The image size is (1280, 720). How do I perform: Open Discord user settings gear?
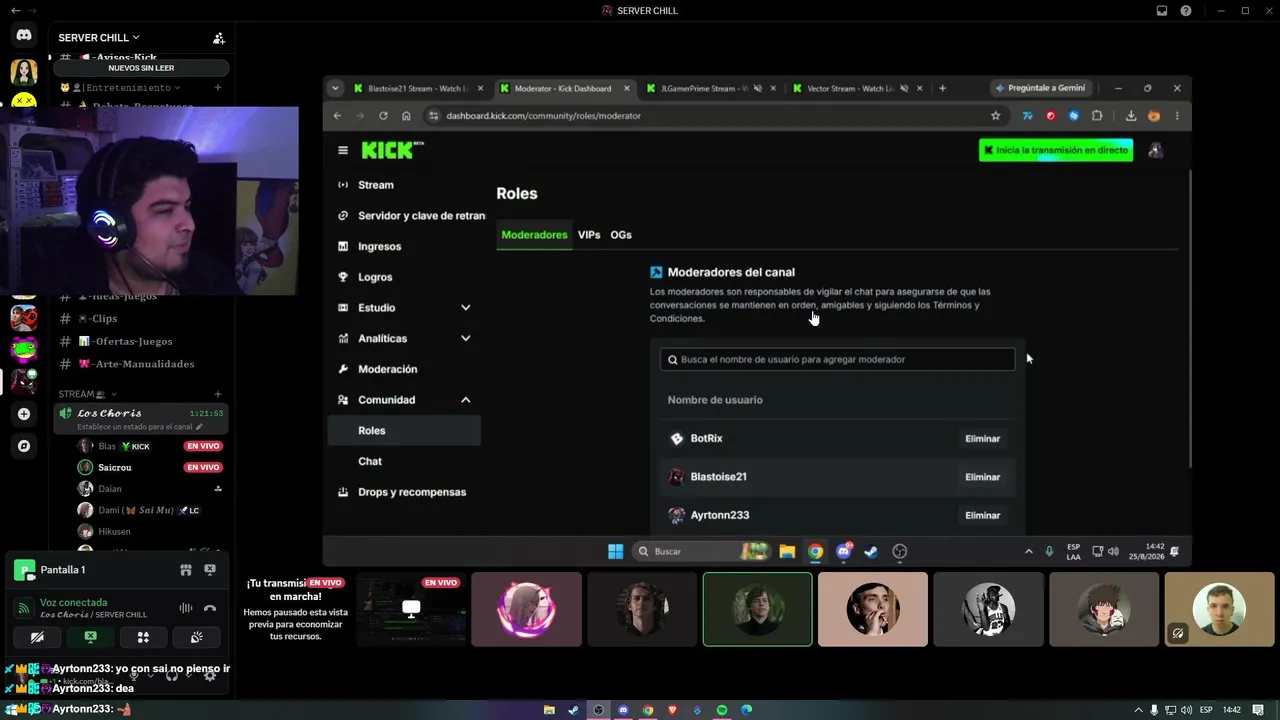[210, 676]
